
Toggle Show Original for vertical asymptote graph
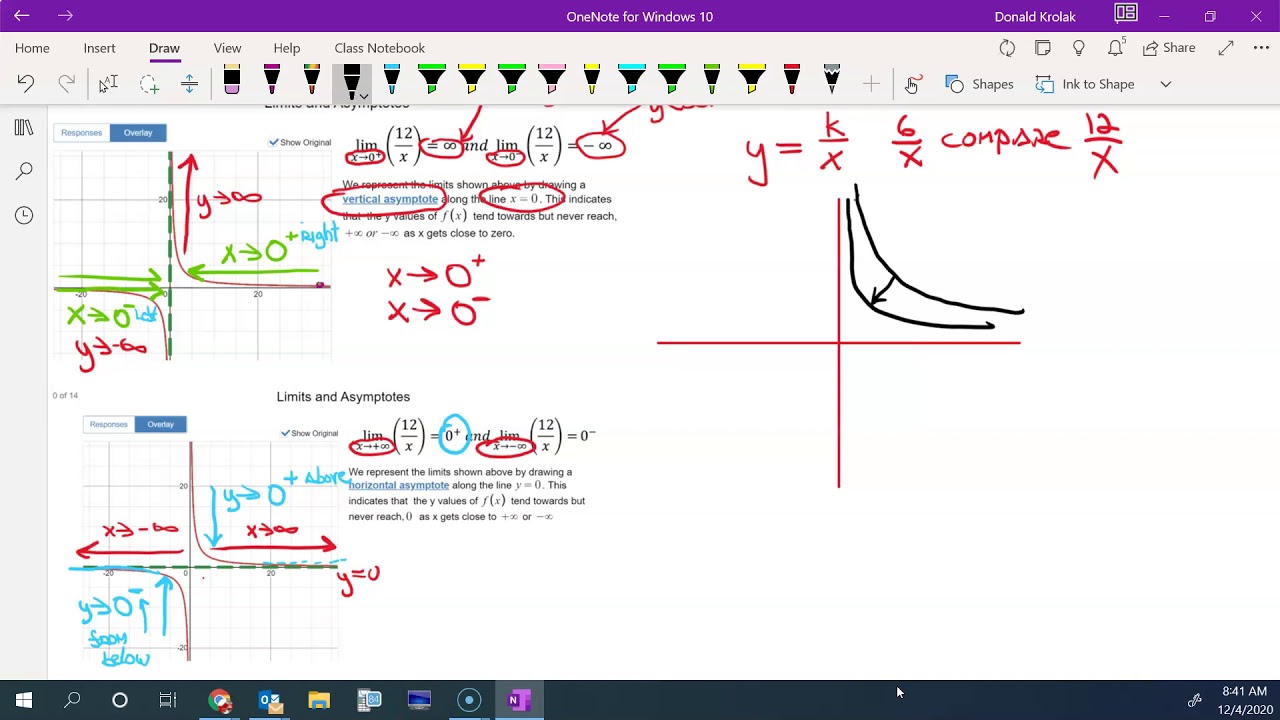click(300, 142)
